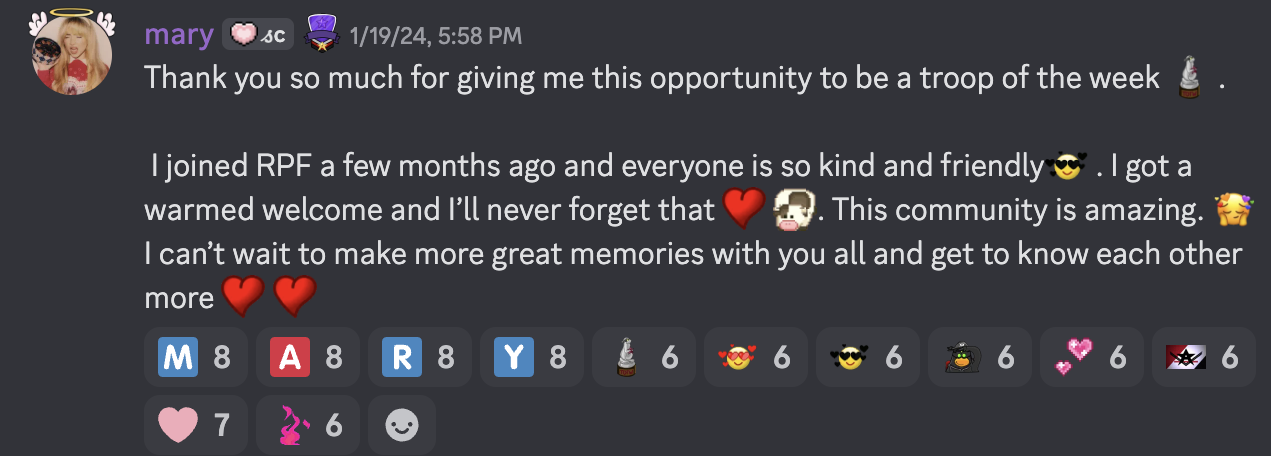1271x456 pixels.
Task: Toggle the Y letter reaction
Action: pyautogui.click(x=530, y=357)
